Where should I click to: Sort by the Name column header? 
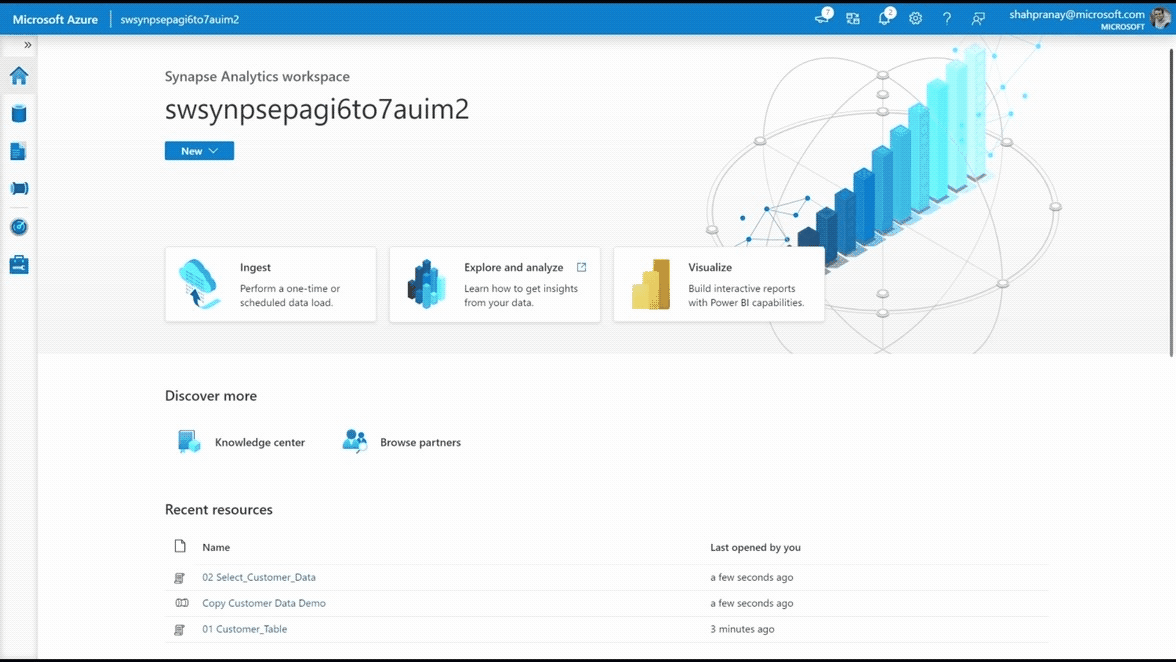(216, 547)
